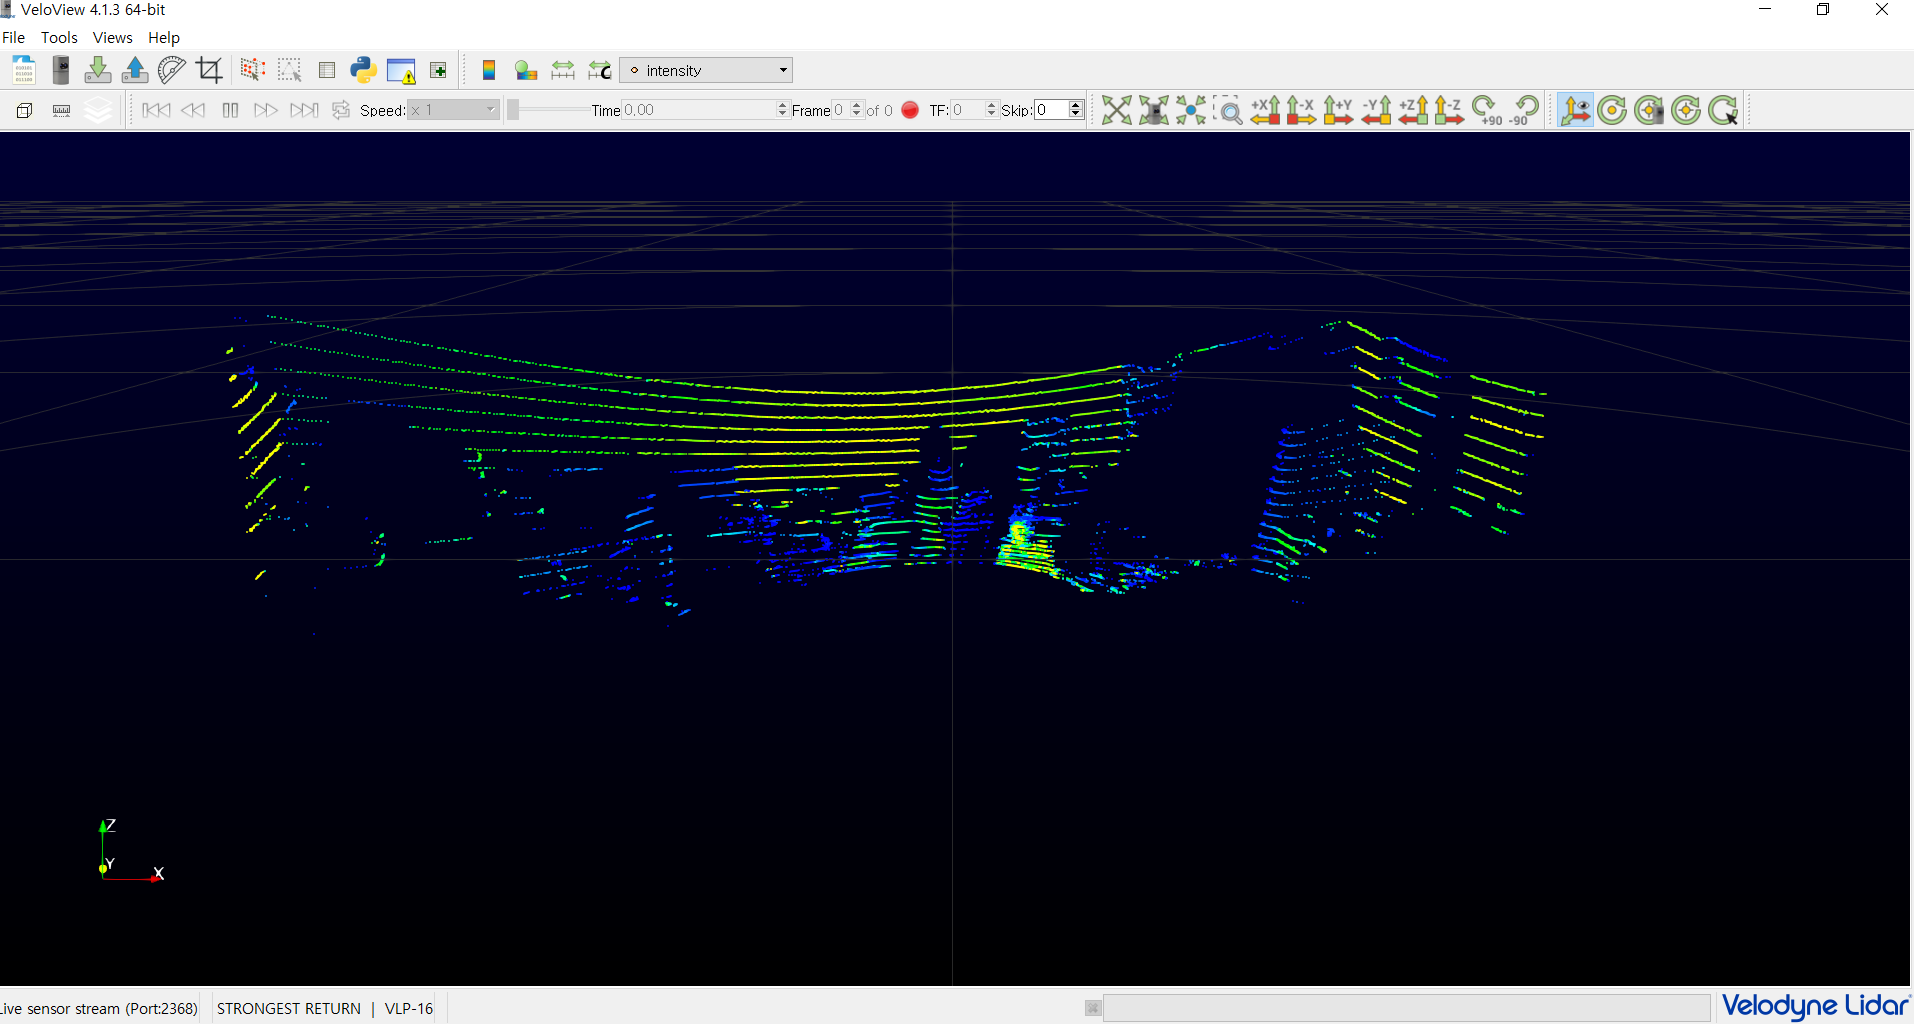Open the Python console

(364, 70)
